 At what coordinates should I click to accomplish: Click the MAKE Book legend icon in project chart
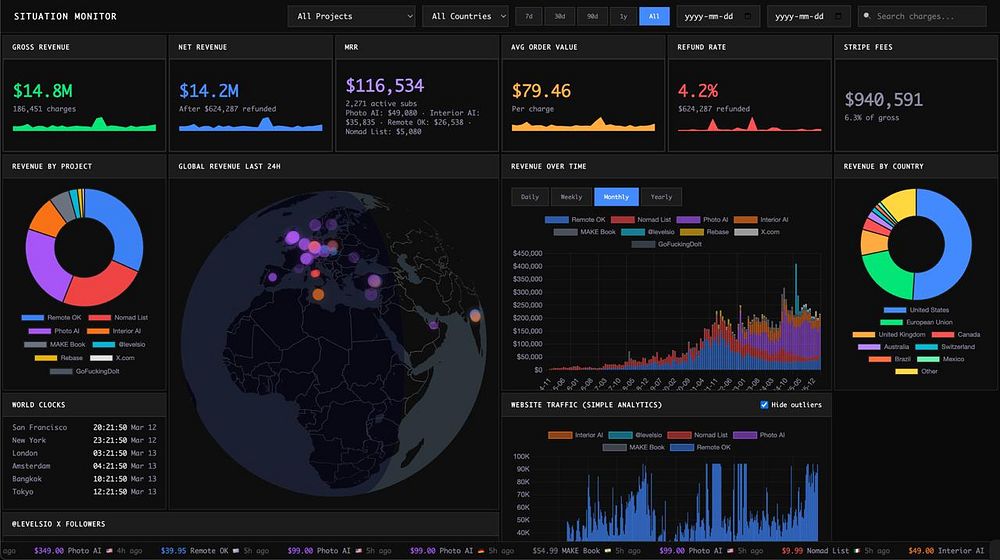35,344
